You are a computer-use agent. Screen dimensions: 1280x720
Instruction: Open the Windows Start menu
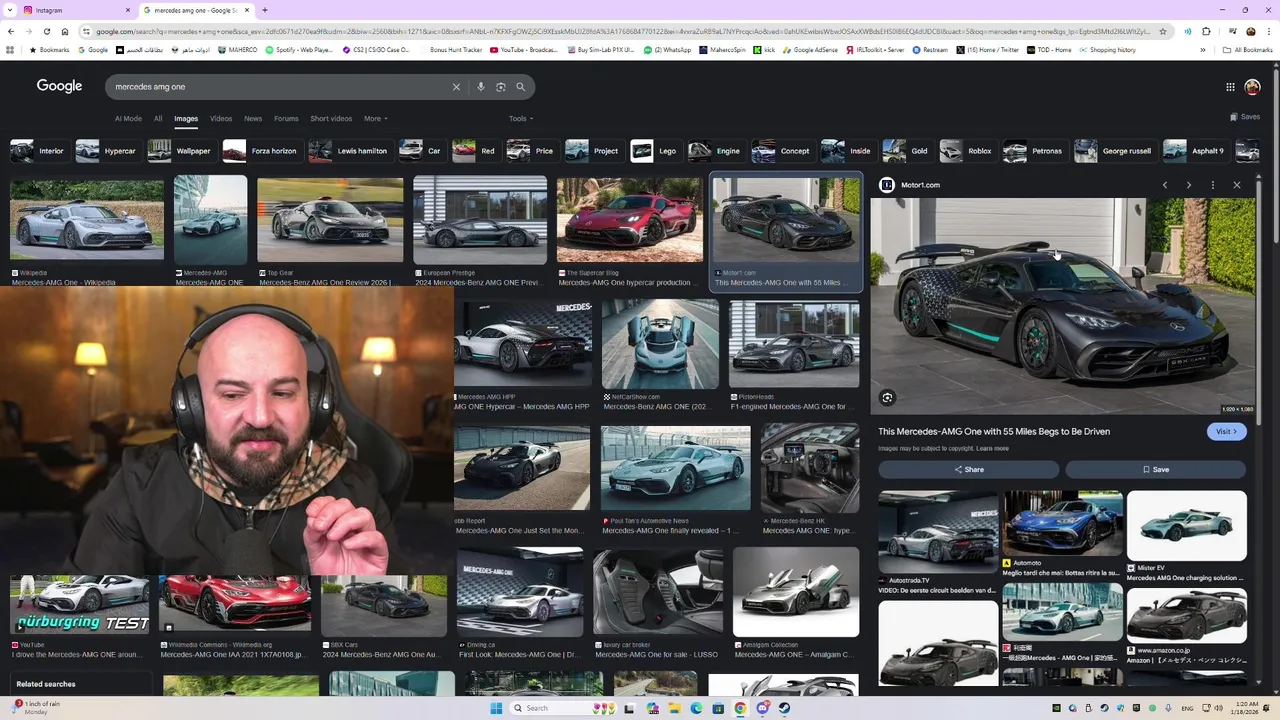tap(496, 708)
